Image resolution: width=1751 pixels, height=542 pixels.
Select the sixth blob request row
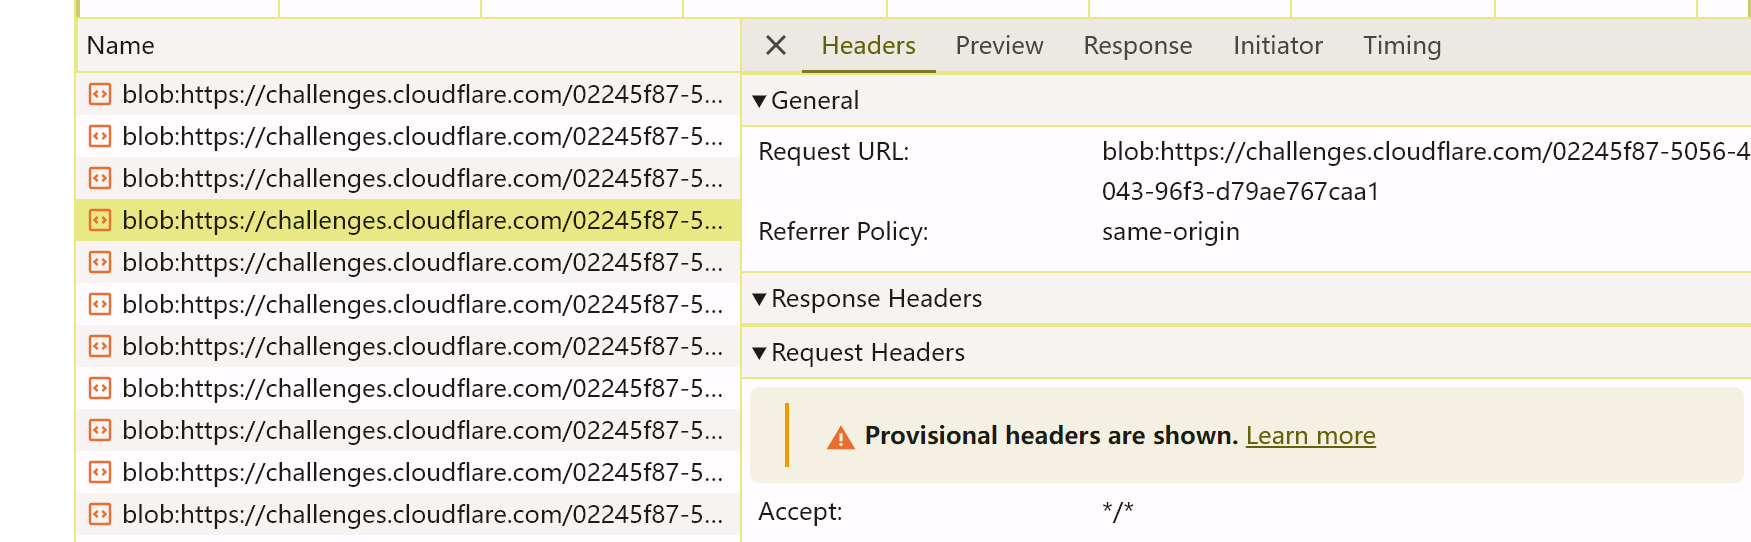coord(420,304)
